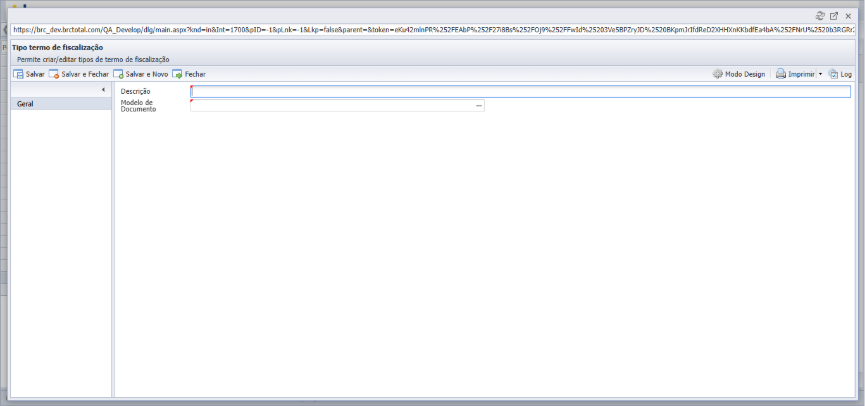Image resolution: width=865 pixels, height=406 pixels.
Task: Click the Salvar e Fechar label
Action: [85, 74]
